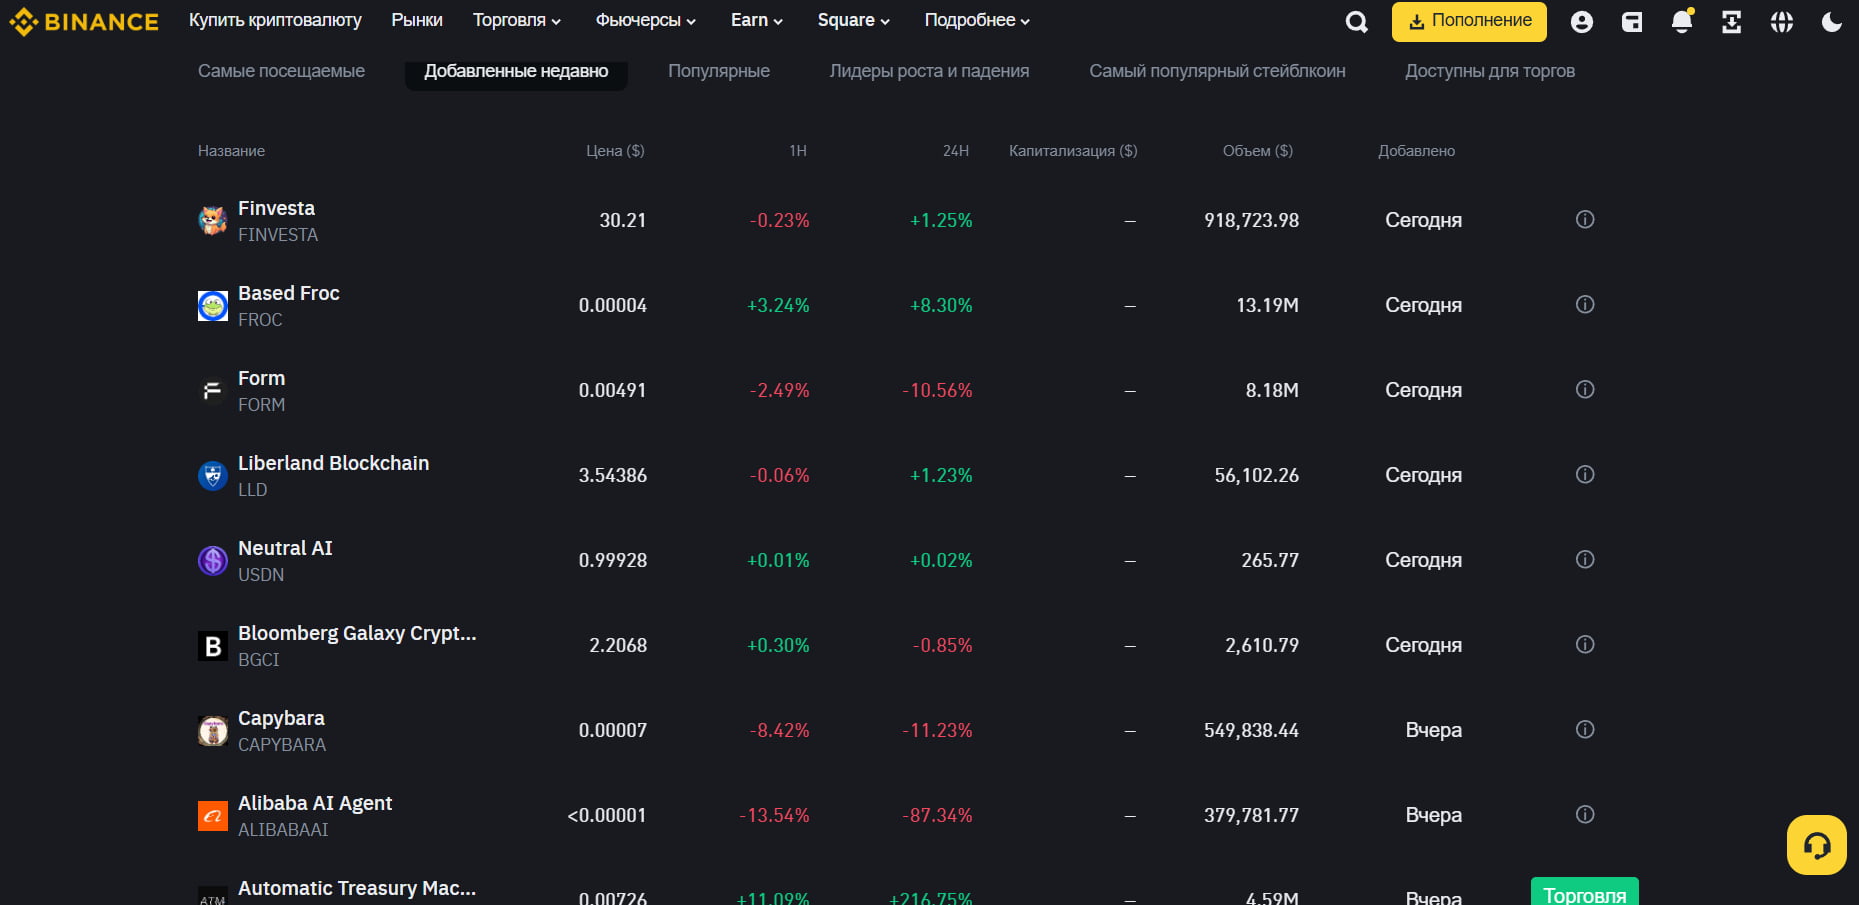Image resolution: width=1859 pixels, height=905 pixels.
Task: Show info icon for Bloomberg Galaxy row
Action: pos(1585,645)
